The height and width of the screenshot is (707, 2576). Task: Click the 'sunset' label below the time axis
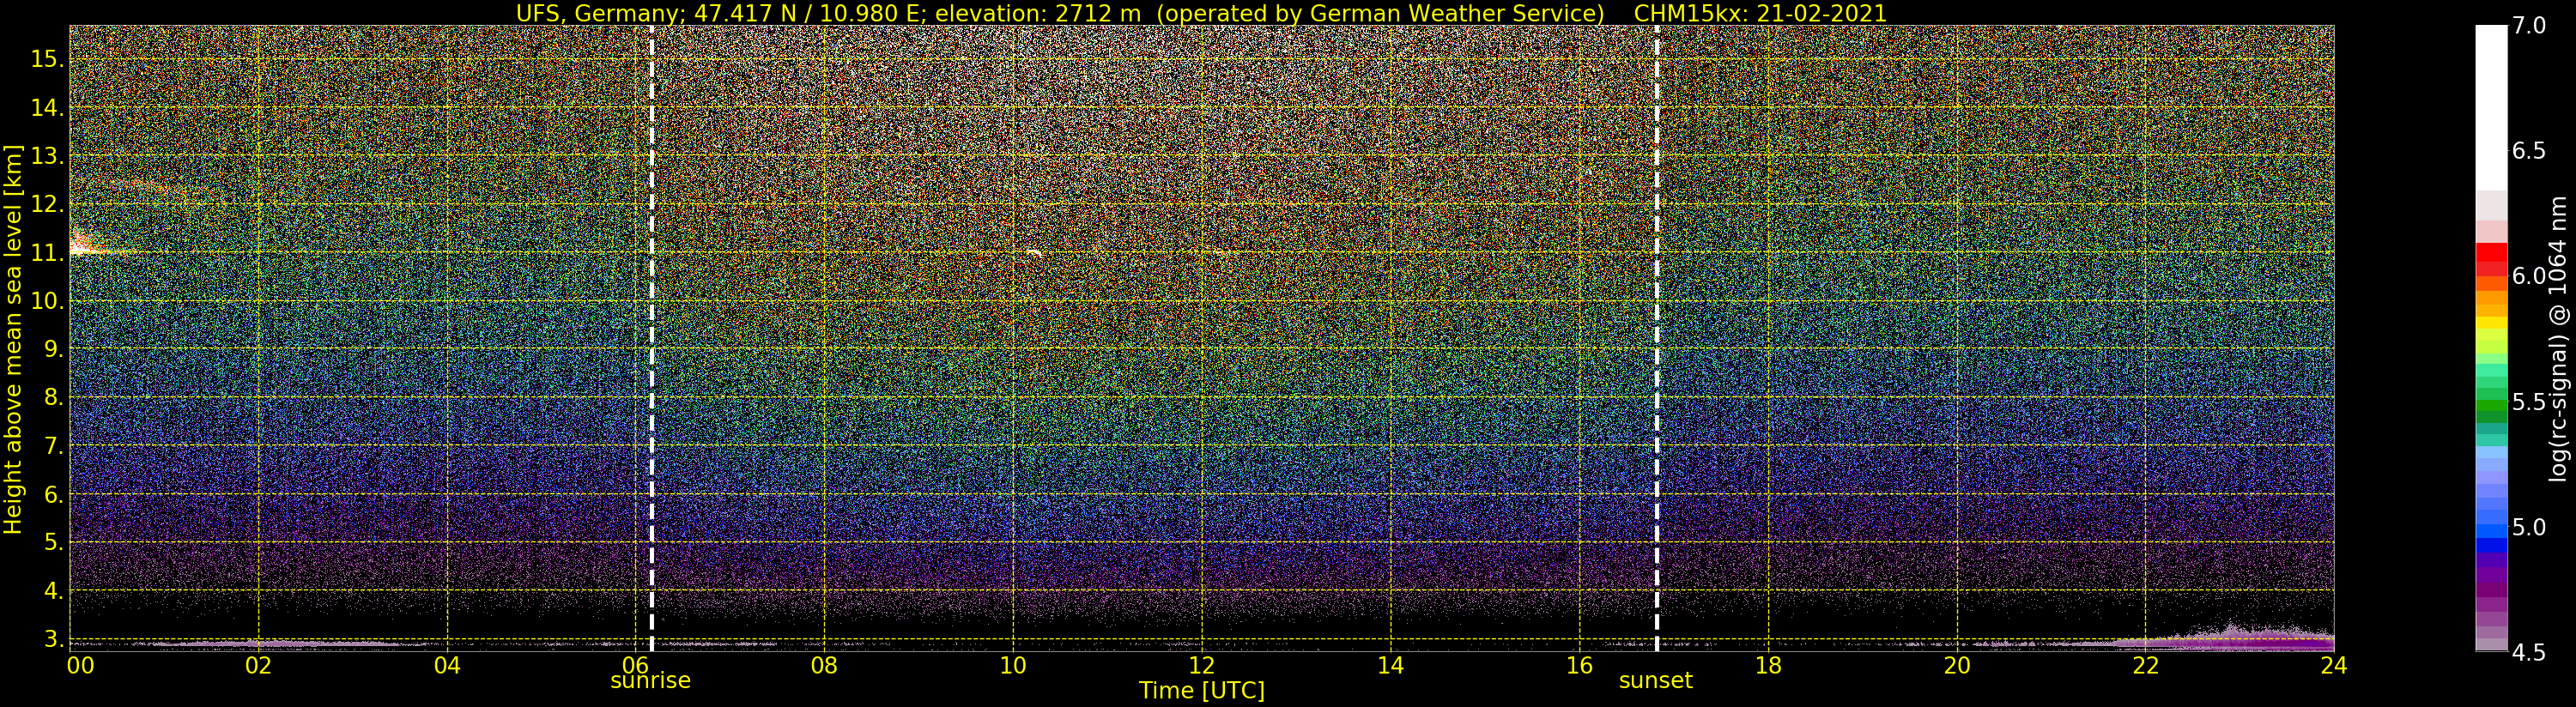click(x=1656, y=681)
